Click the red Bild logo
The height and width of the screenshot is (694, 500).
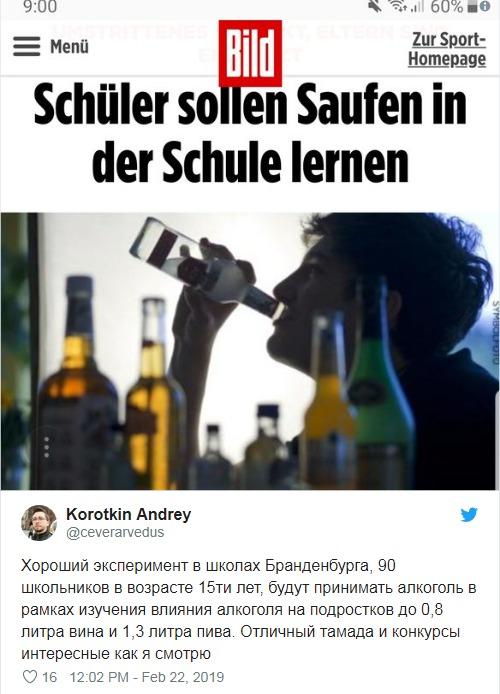click(x=250, y=54)
